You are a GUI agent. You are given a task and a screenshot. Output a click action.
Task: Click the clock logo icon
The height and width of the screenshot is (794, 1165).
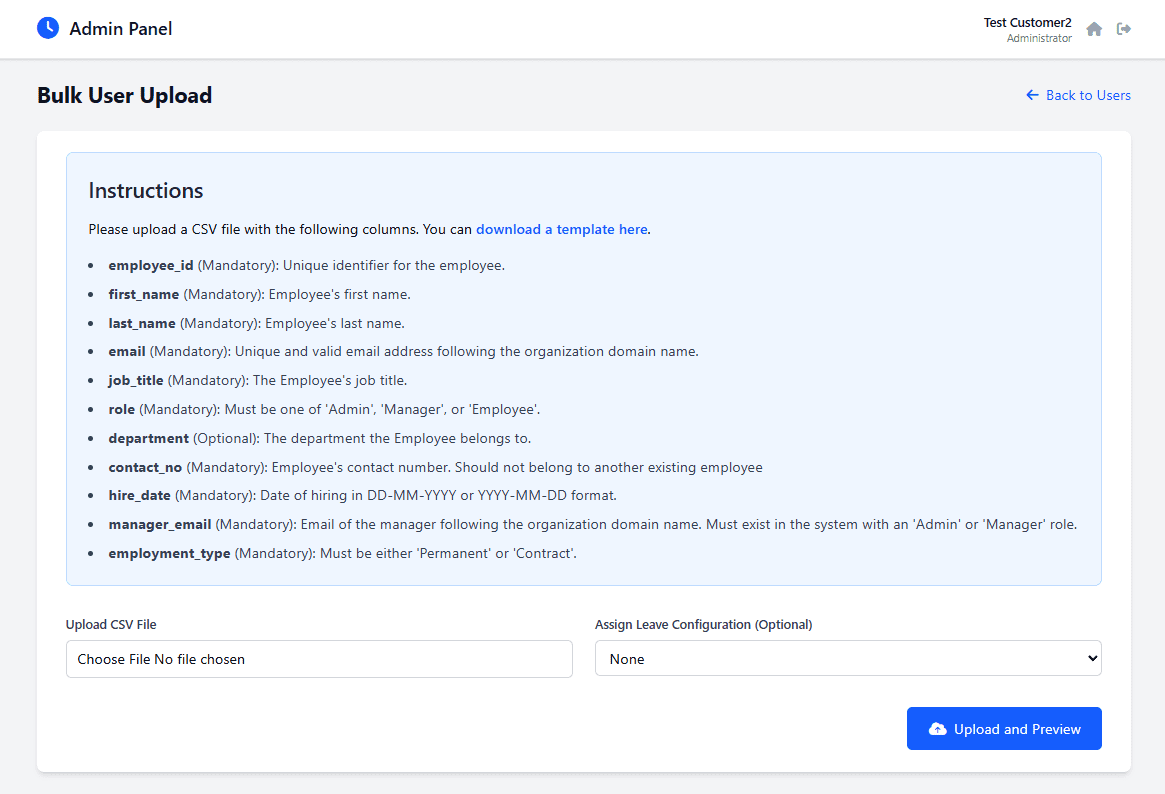tap(48, 28)
